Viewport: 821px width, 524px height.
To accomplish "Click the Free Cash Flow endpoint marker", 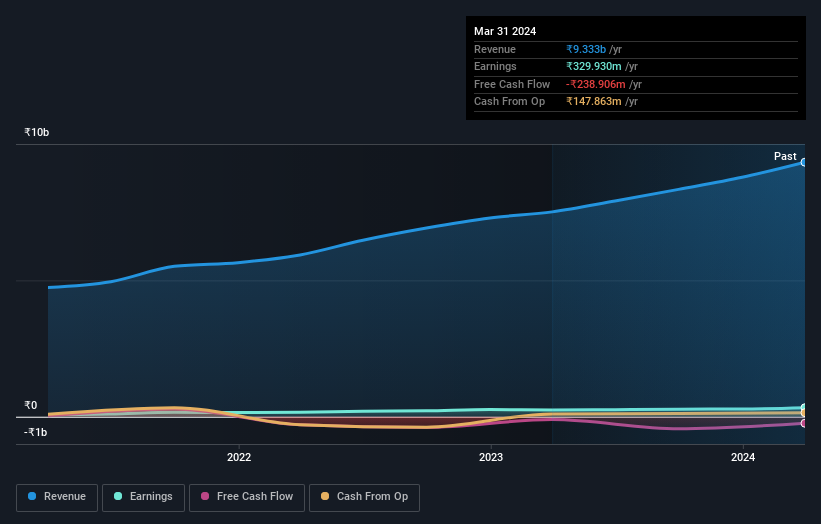I will pos(803,423).
